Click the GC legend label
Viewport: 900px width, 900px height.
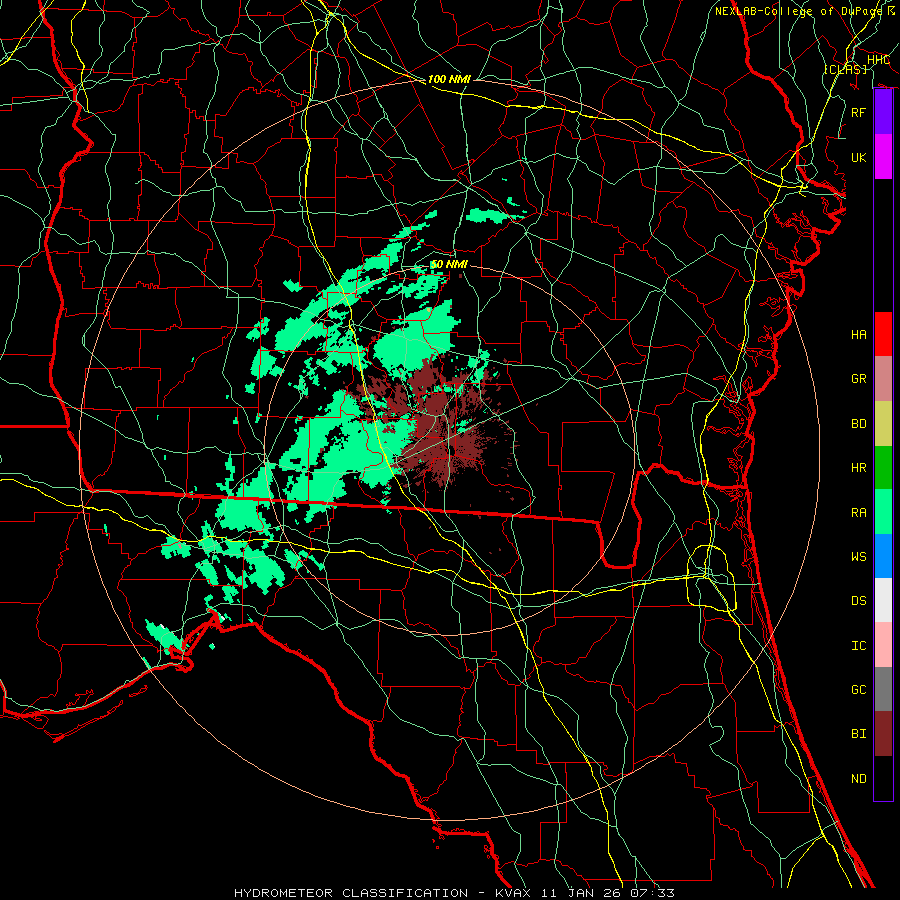coord(858,690)
